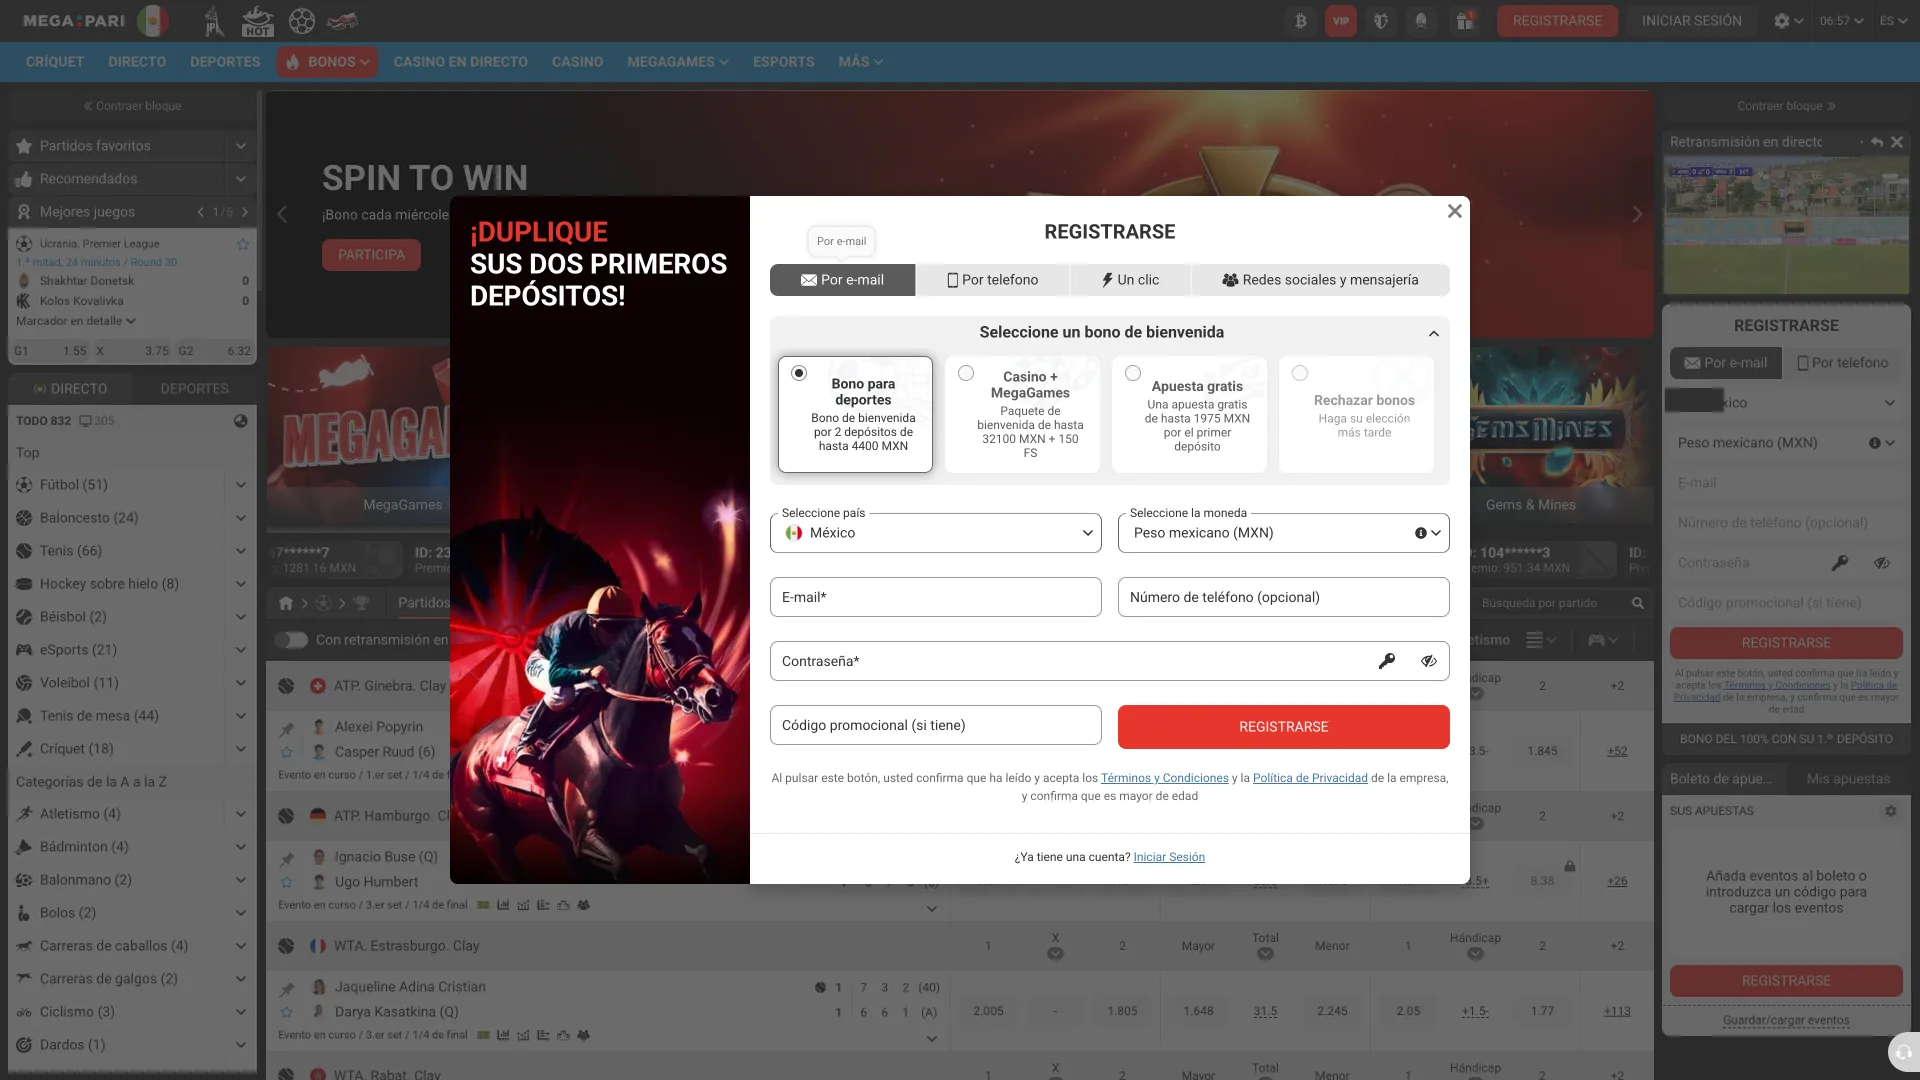Open the gift bonus icon in header
The width and height of the screenshot is (1920, 1080).
click(1465, 21)
